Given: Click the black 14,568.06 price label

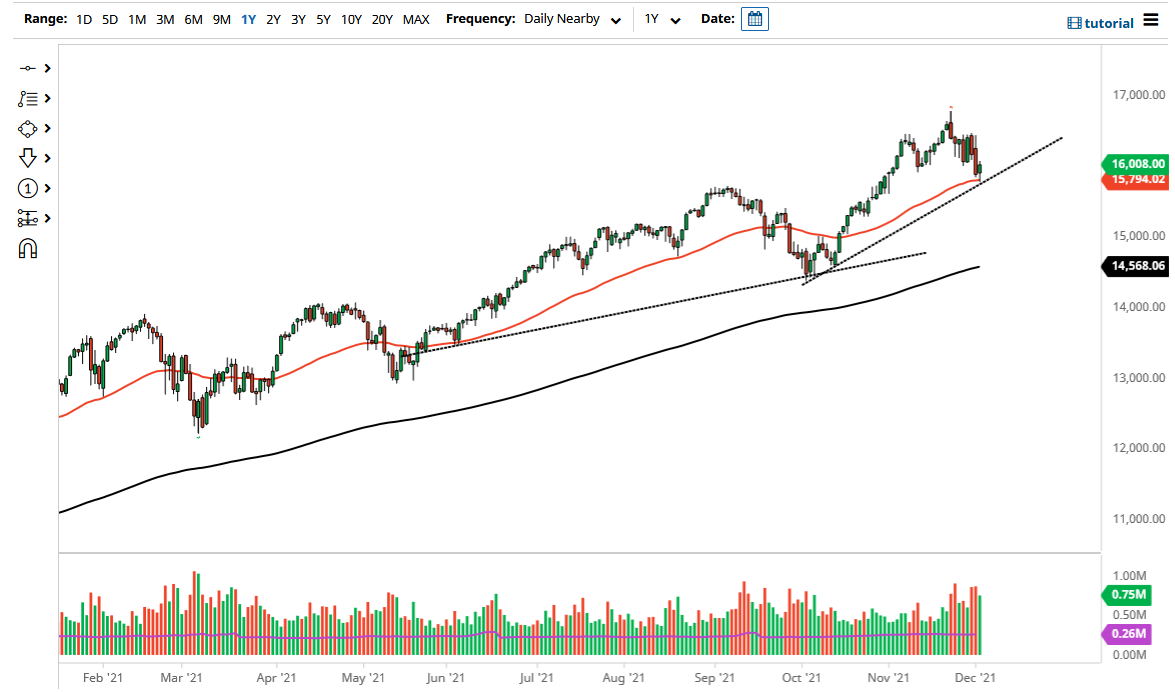Looking at the screenshot, I should tap(1135, 266).
